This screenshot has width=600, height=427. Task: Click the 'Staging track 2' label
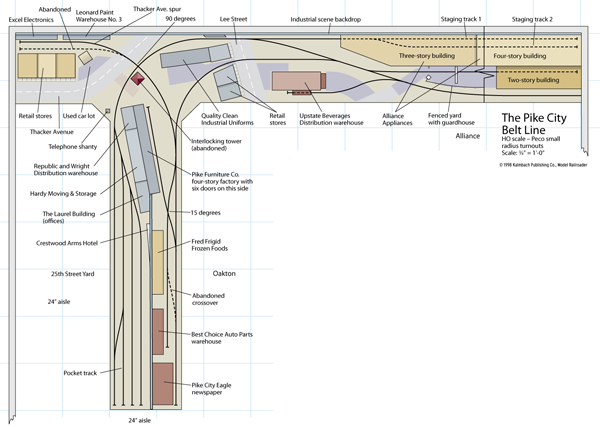[x=532, y=19]
